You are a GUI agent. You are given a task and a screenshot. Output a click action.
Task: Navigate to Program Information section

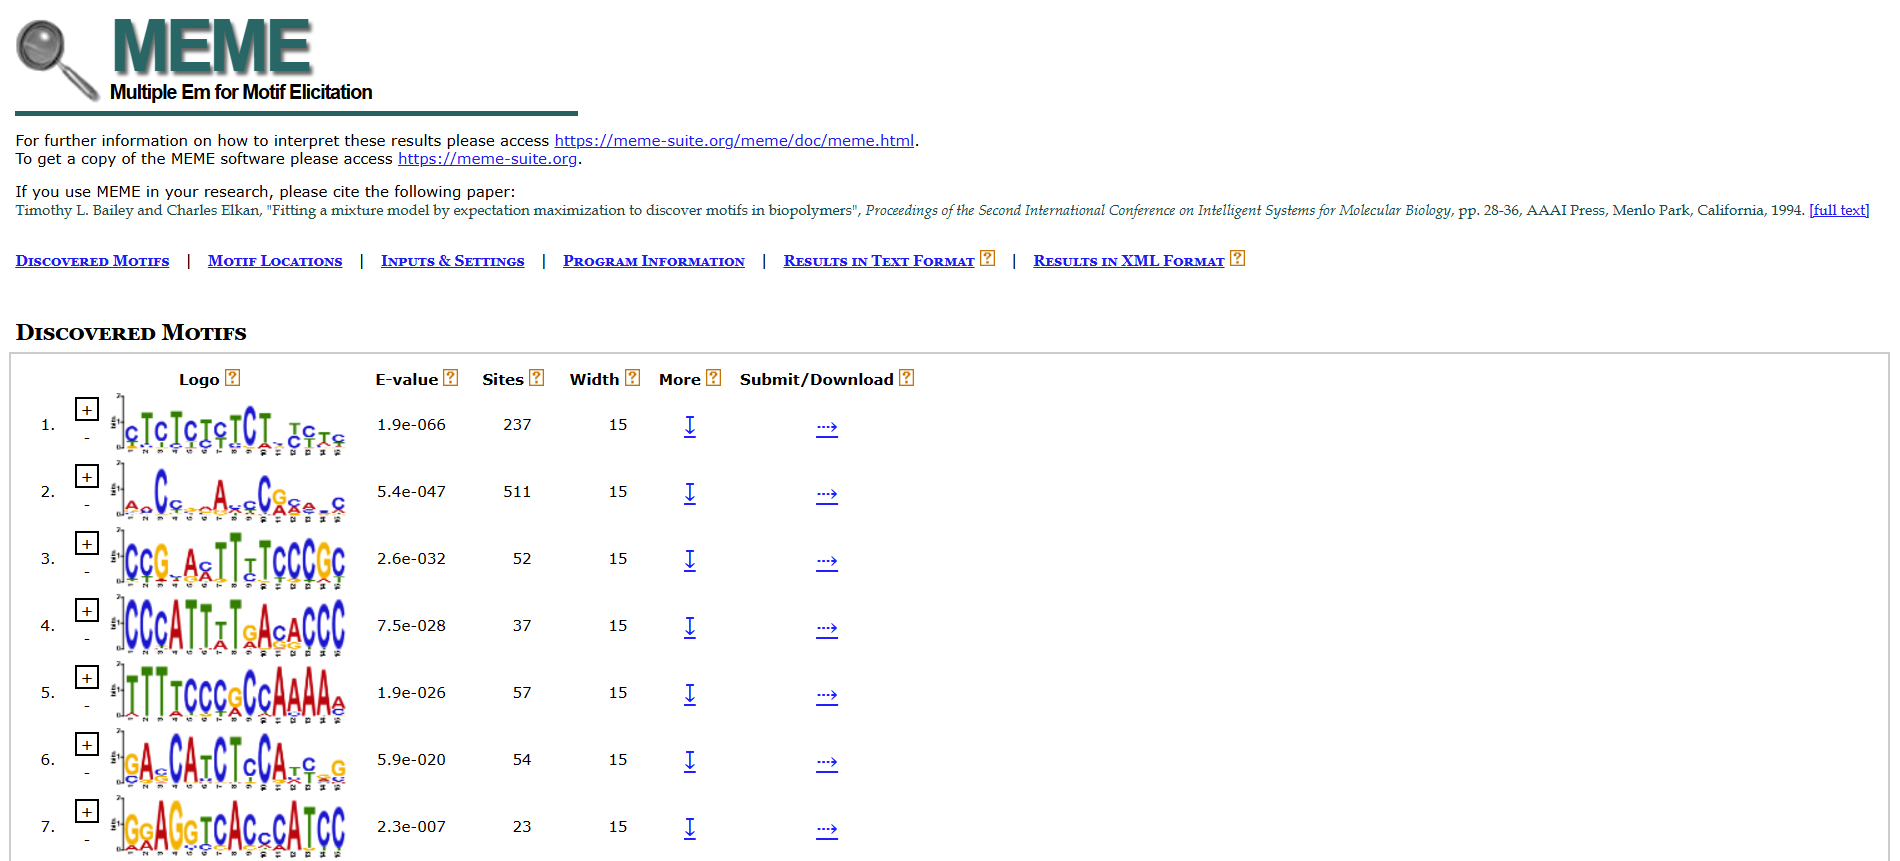(x=654, y=261)
